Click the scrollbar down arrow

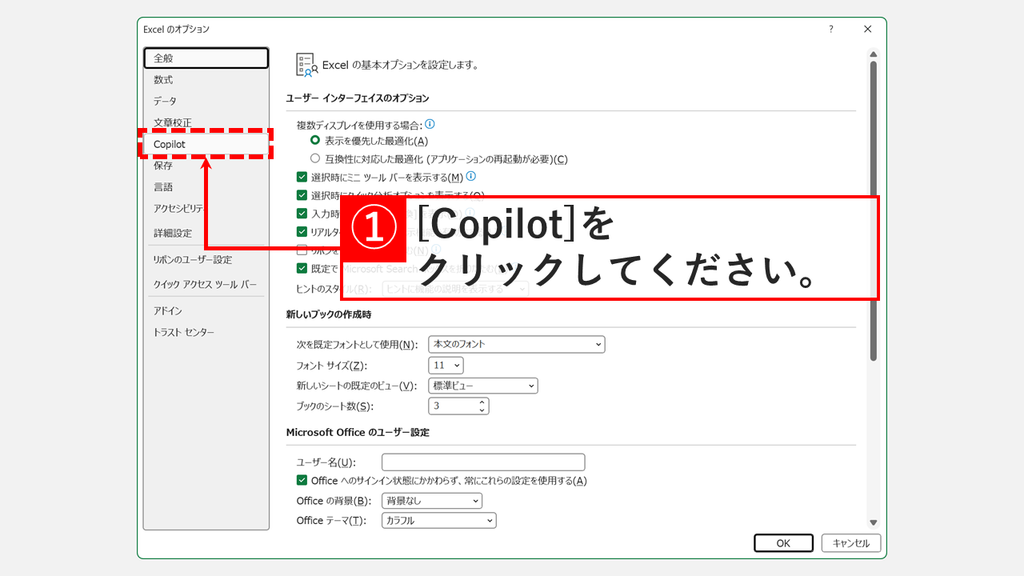(873, 522)
